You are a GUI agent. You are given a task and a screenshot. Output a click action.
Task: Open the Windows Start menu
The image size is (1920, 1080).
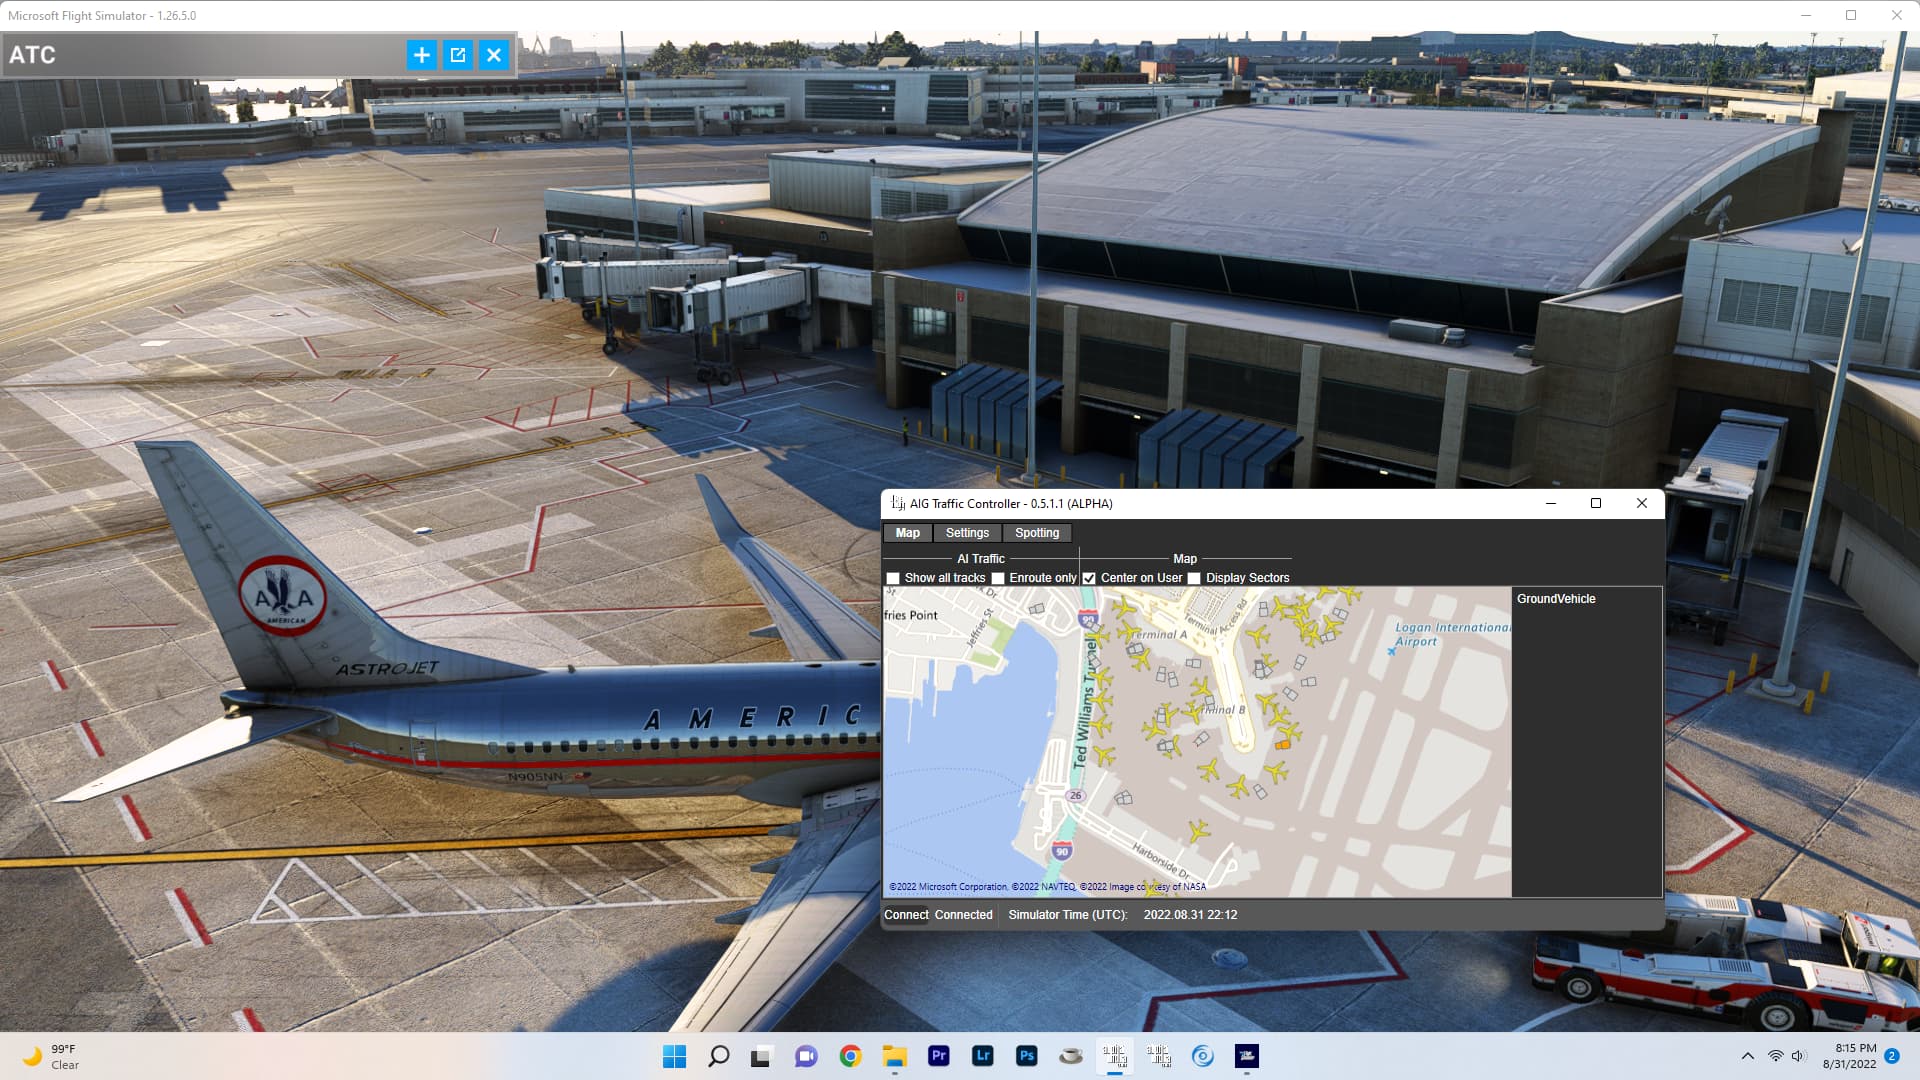(x=674, y=1056)
